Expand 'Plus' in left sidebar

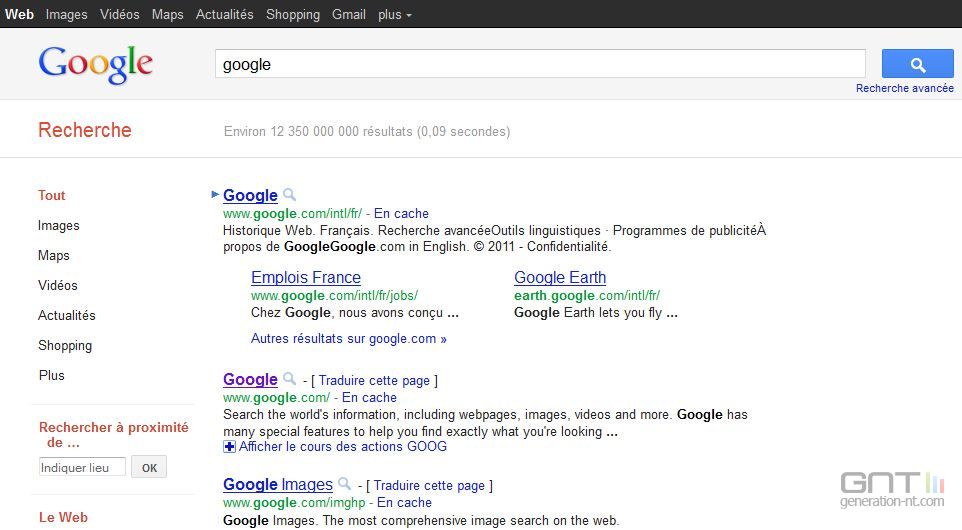[x=51, y=375]
